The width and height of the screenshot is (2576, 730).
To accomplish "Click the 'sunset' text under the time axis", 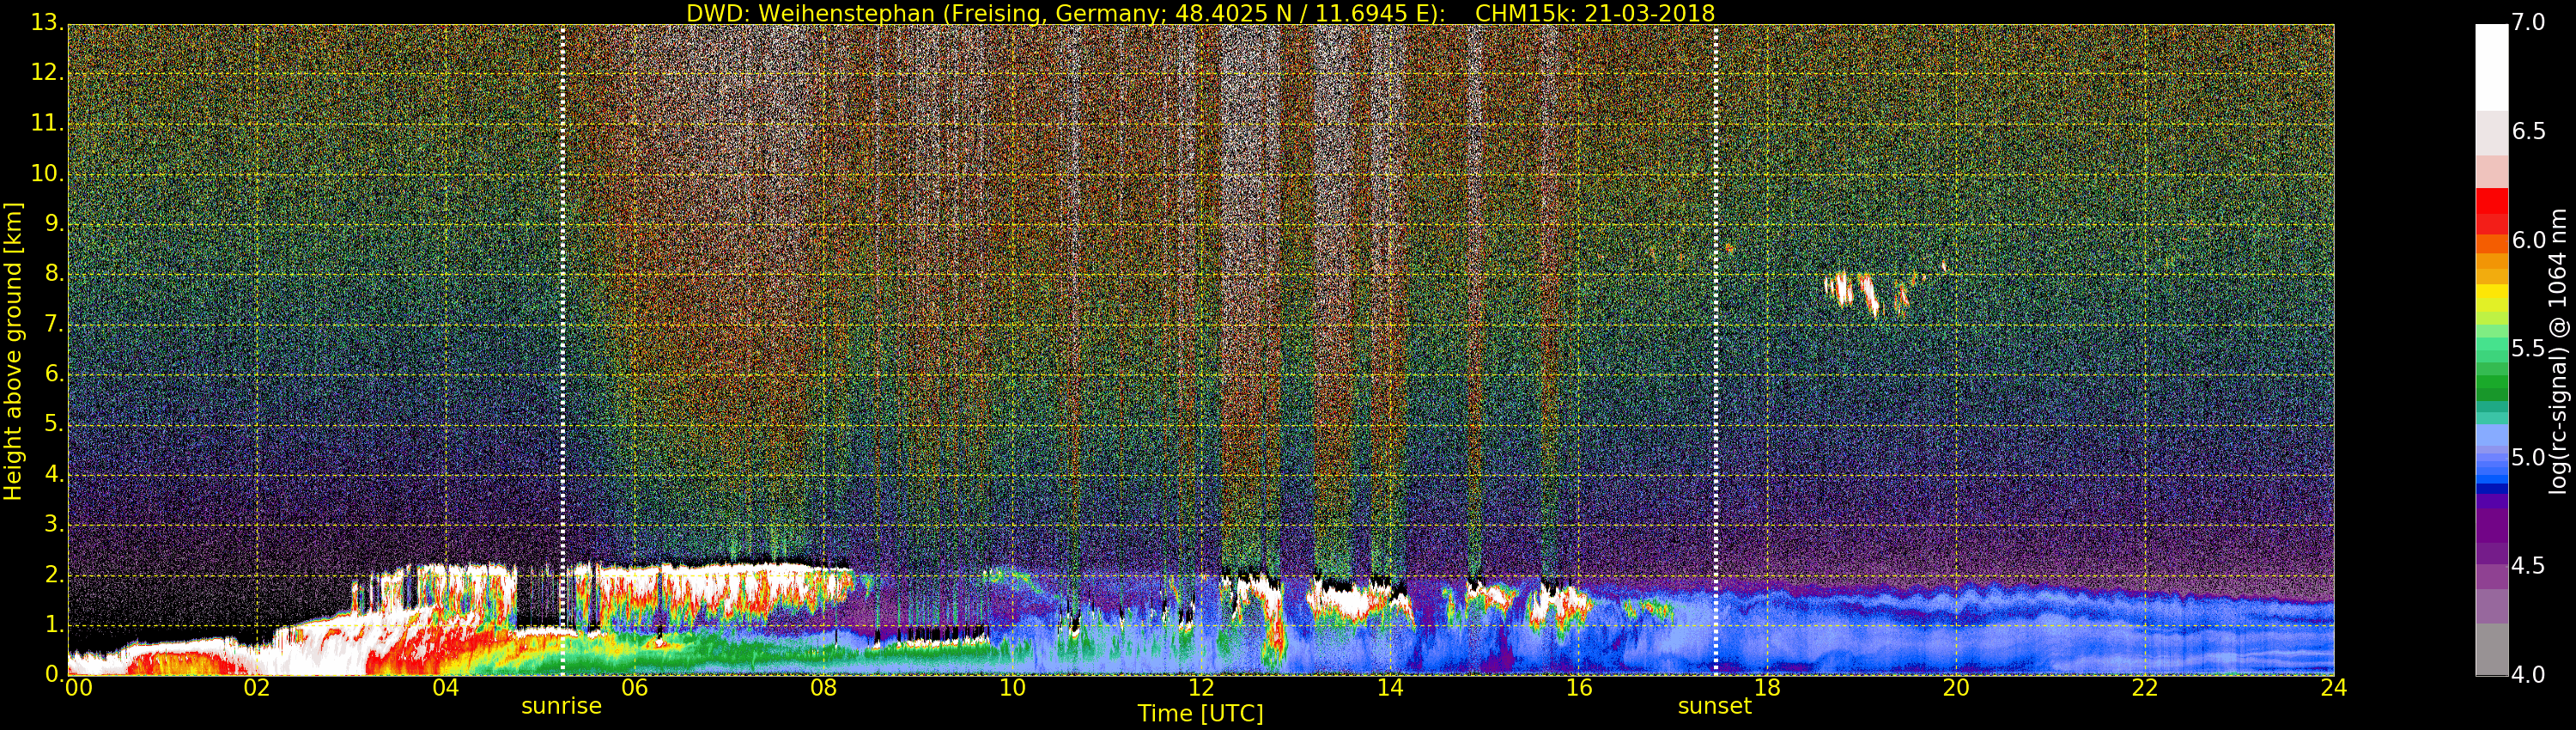I will click(x=1714, y=706).
